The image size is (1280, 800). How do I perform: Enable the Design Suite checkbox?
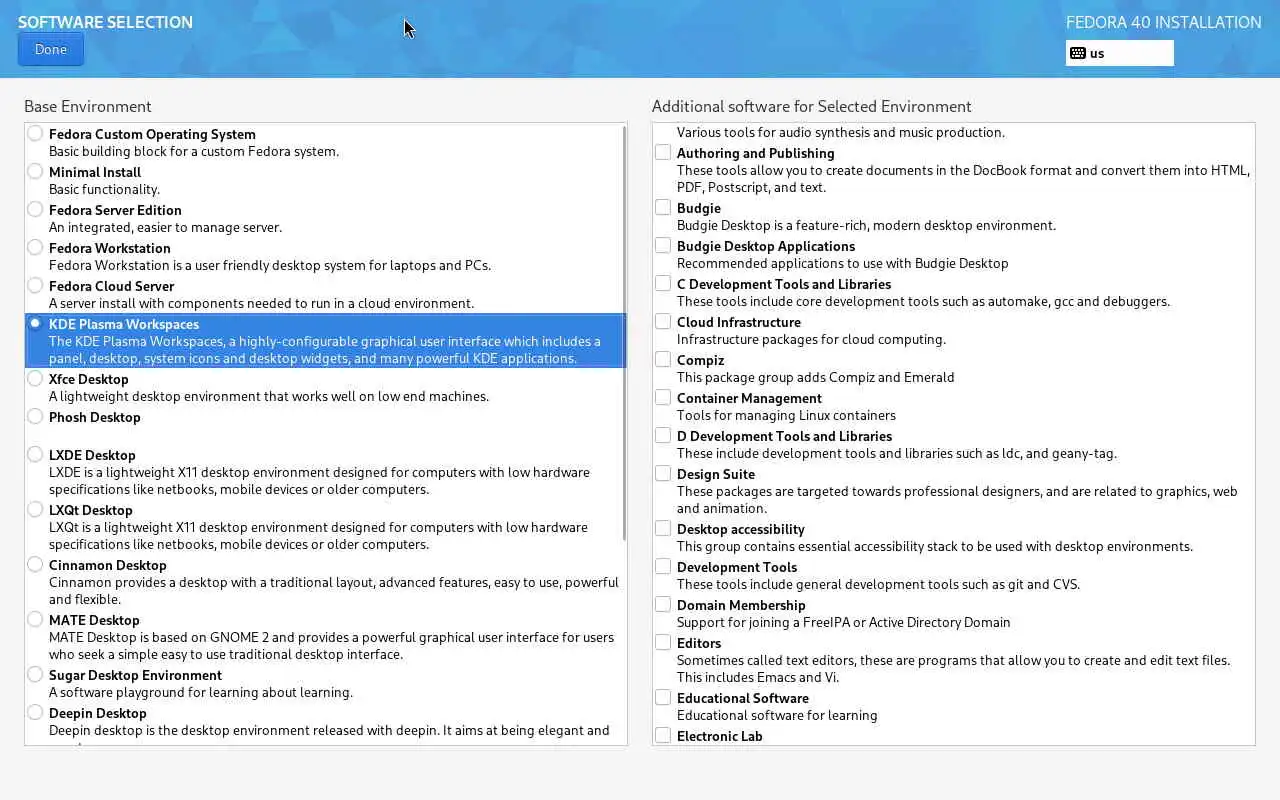(663, 473)
